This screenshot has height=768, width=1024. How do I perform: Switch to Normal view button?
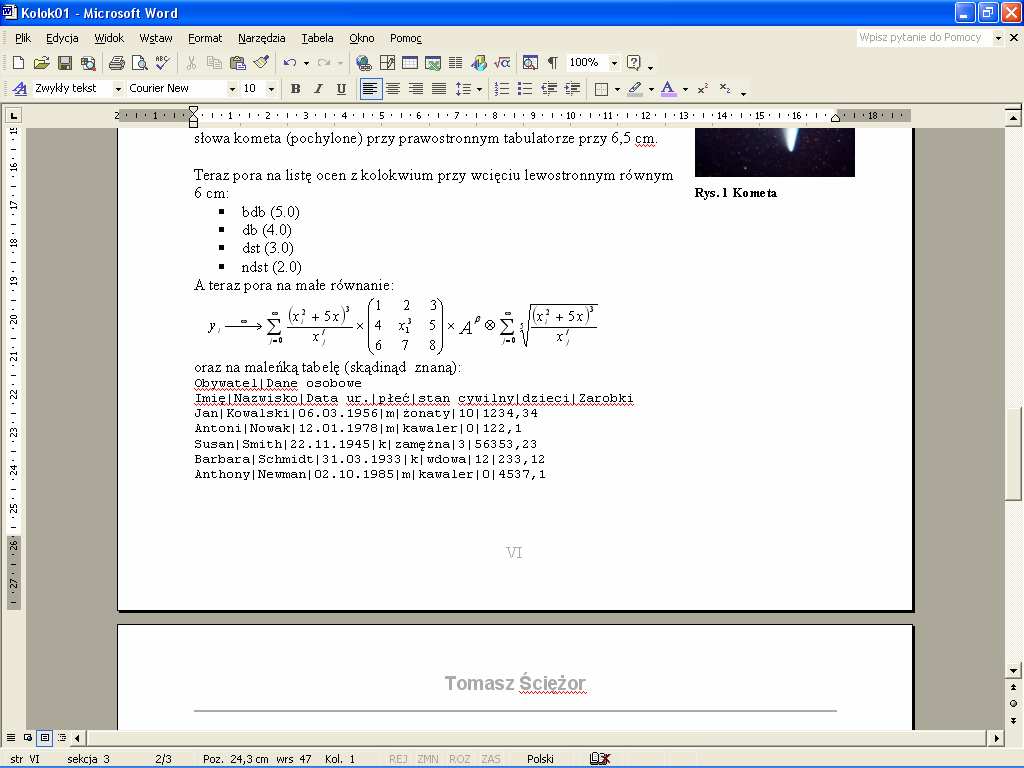click(x=11, y=738)
